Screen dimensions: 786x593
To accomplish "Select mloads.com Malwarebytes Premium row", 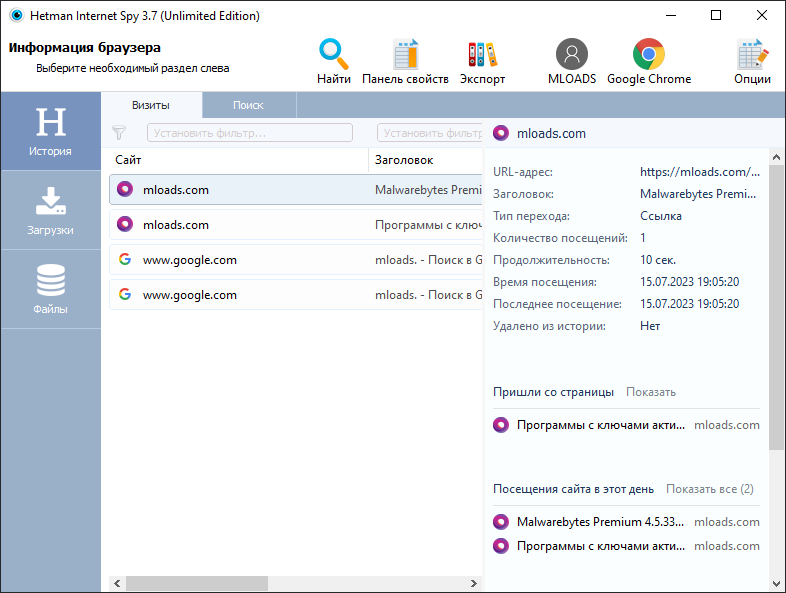I will coord(296,189).
